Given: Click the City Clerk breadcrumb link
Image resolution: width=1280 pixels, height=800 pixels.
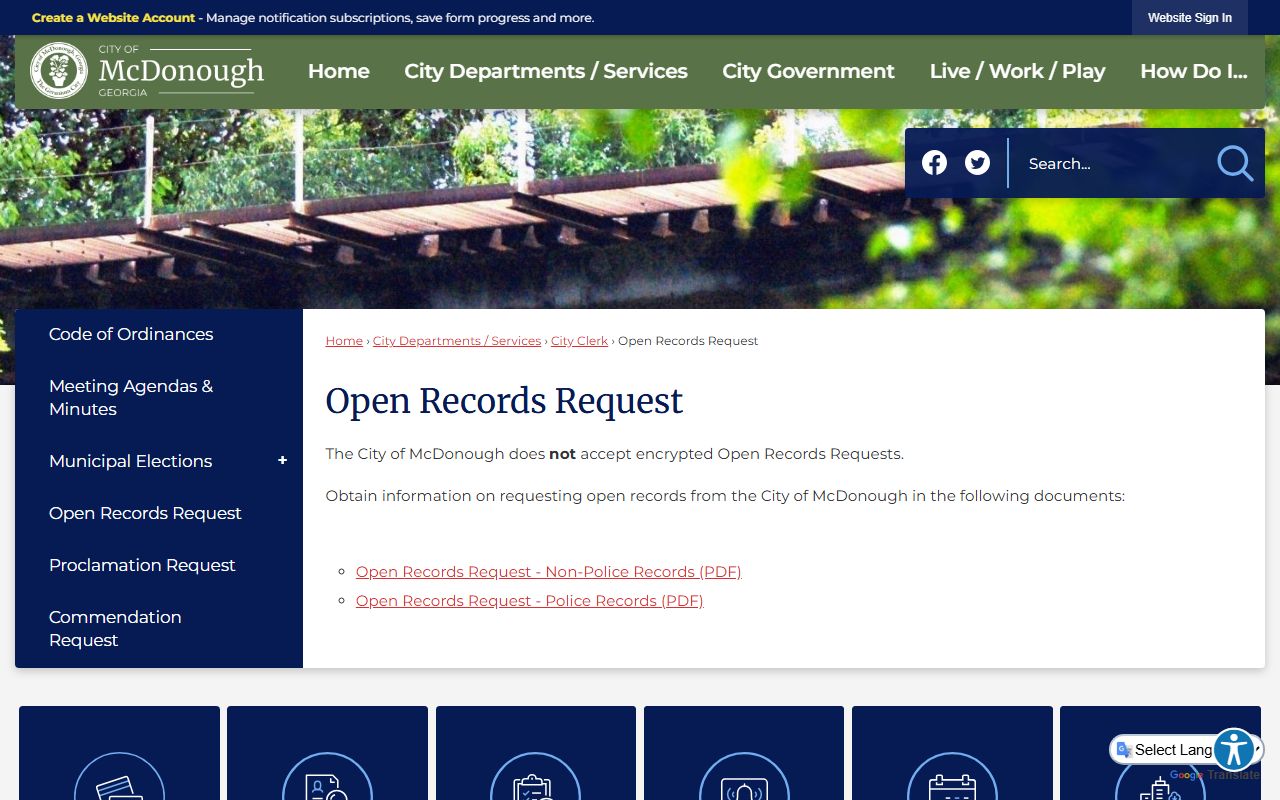Looking at the screenshot, I should (579, 341).
